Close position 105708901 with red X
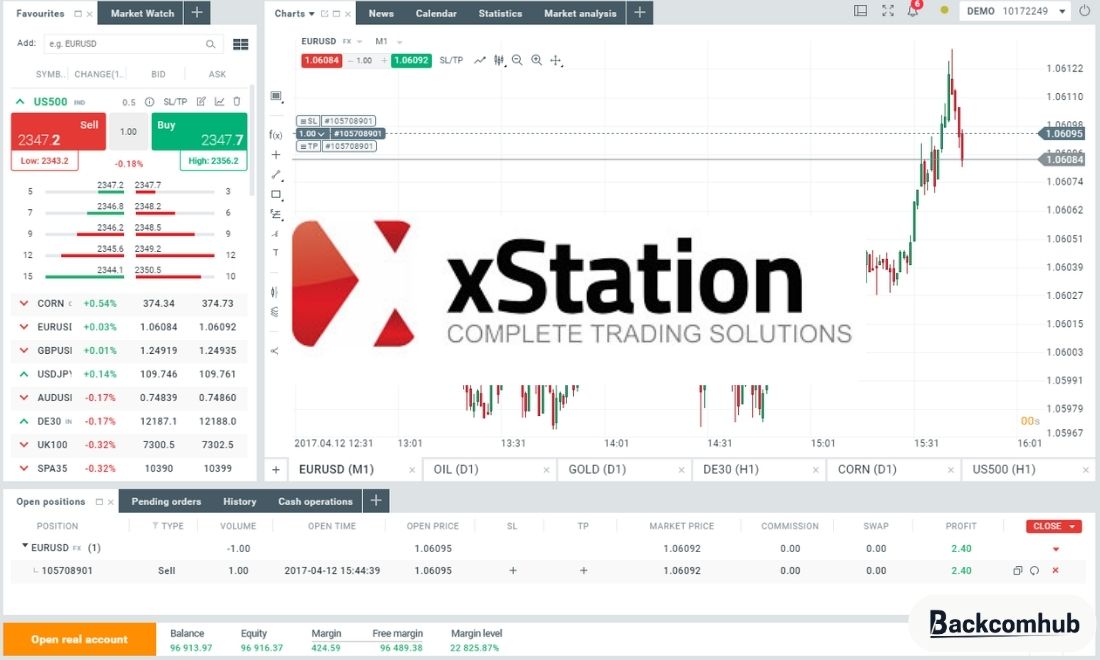The height and width of the screenshot is (660, 1100). (x=1055, y=571)
